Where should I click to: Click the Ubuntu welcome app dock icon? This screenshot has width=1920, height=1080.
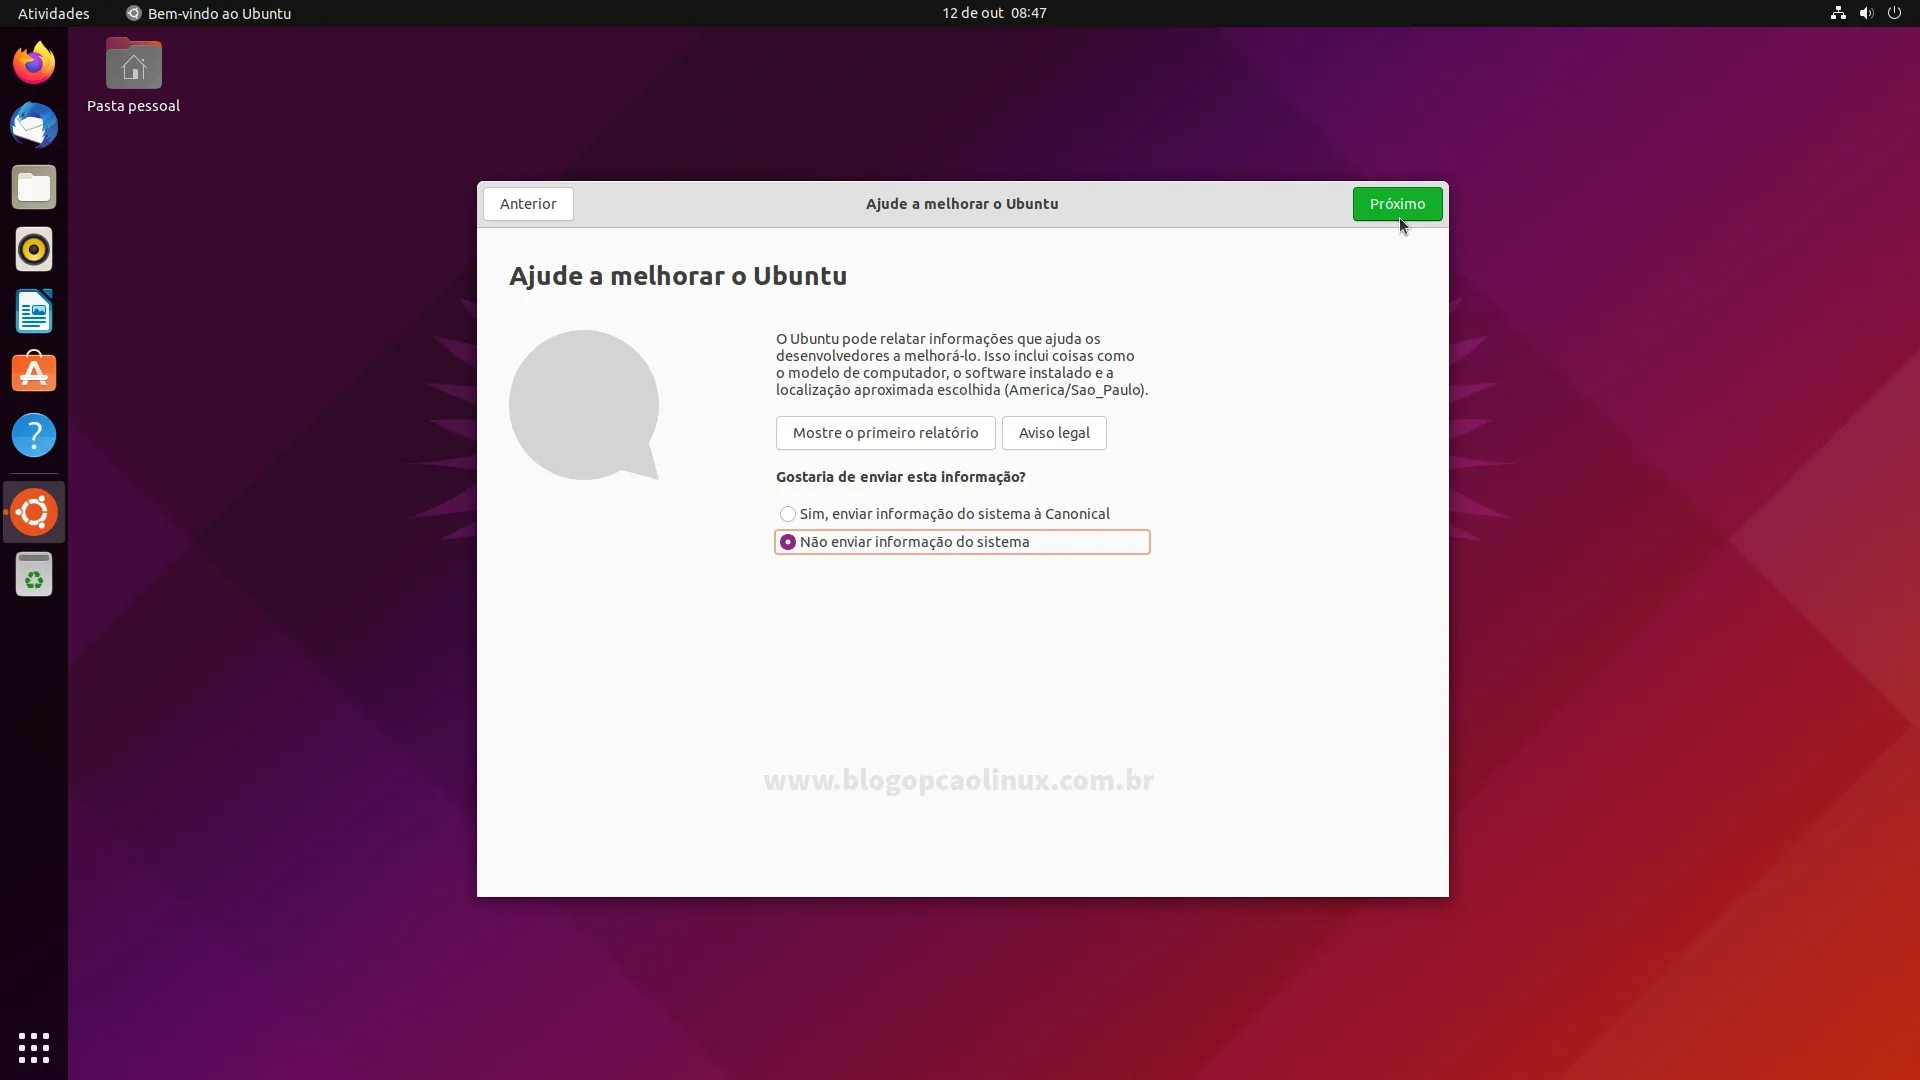click(34, 512)
